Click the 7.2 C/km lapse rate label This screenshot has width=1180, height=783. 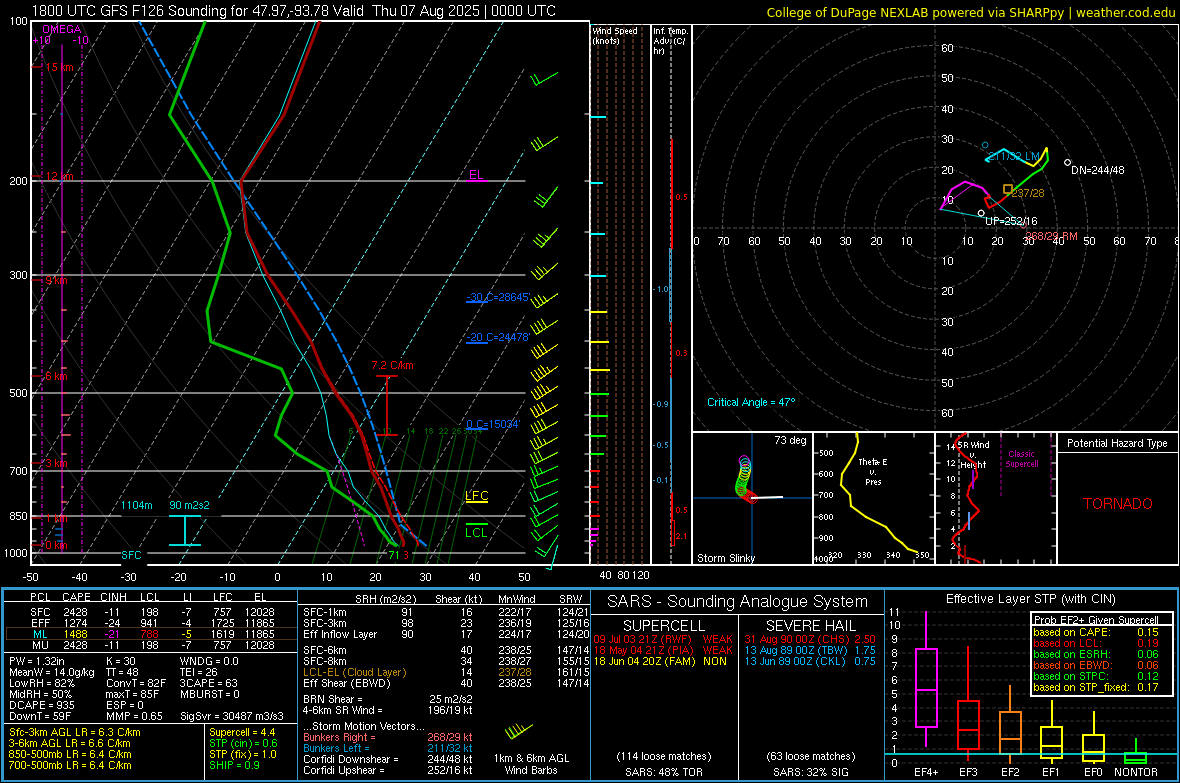392,365
